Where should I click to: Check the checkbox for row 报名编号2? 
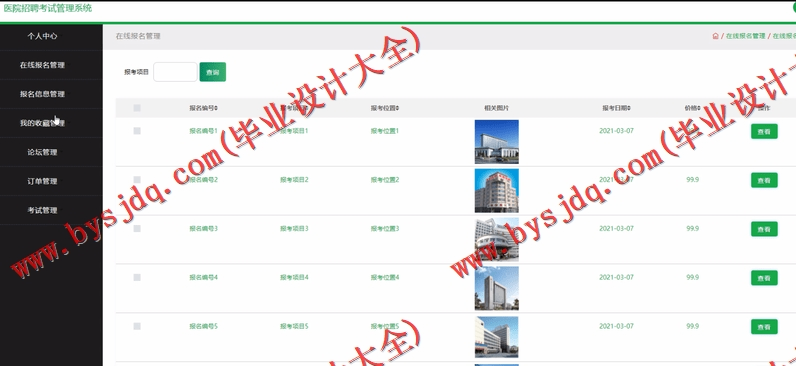pos(137,180)
